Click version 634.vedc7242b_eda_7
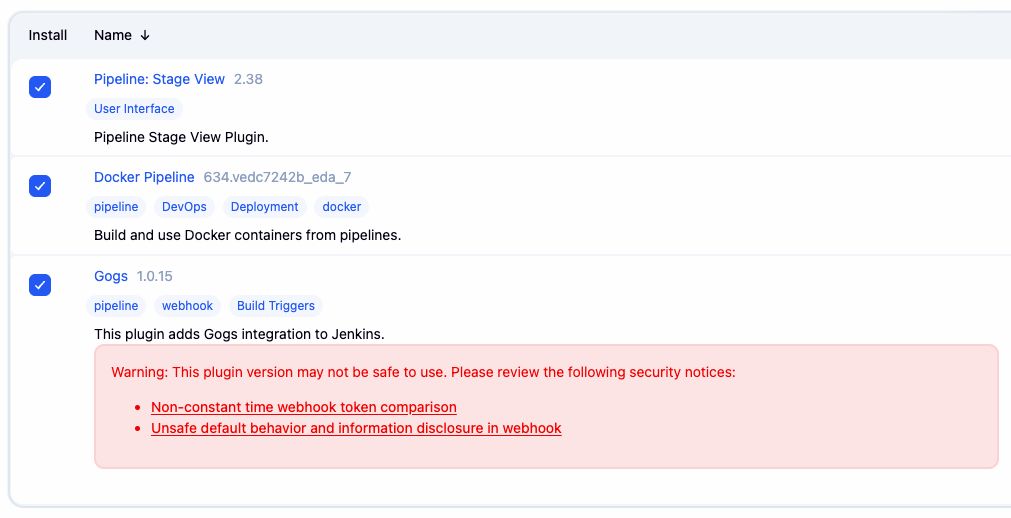 click(277, 177)
